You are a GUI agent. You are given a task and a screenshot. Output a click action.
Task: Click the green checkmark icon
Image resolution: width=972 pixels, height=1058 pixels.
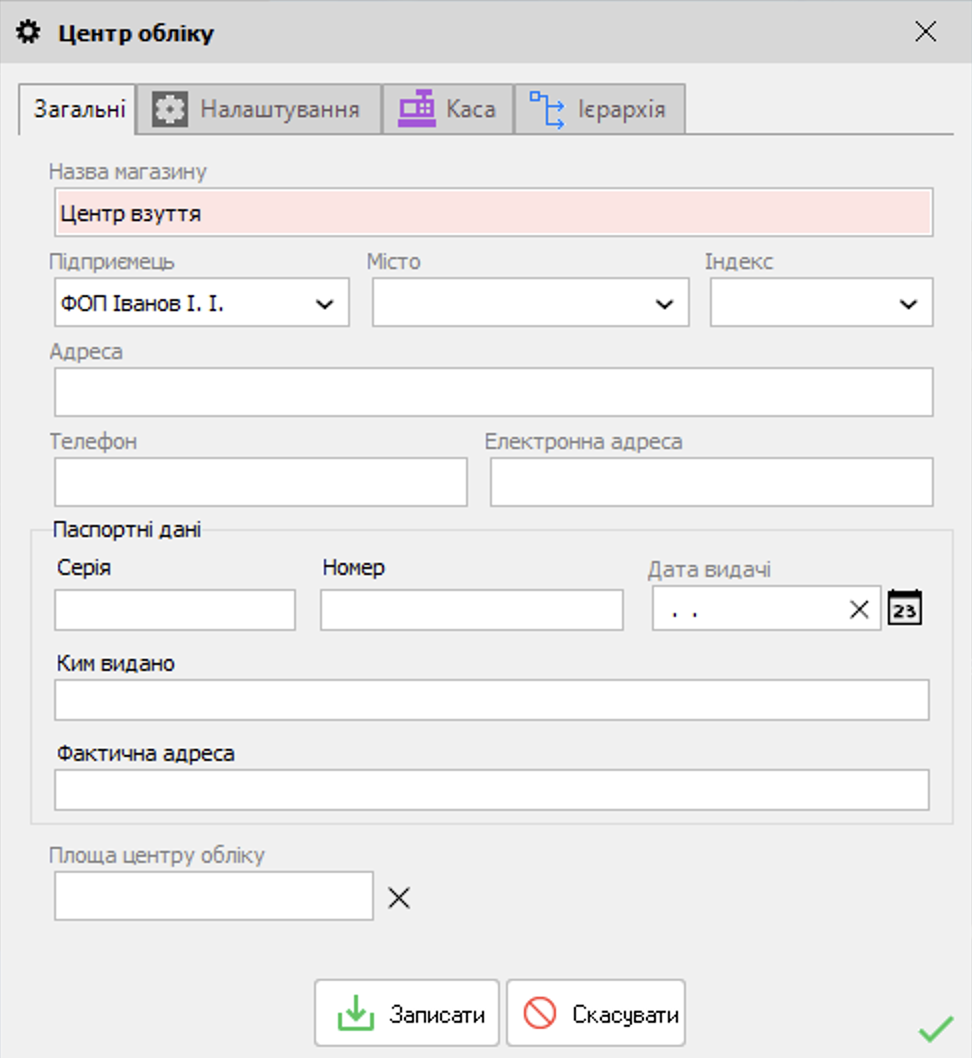(936, 1028)
